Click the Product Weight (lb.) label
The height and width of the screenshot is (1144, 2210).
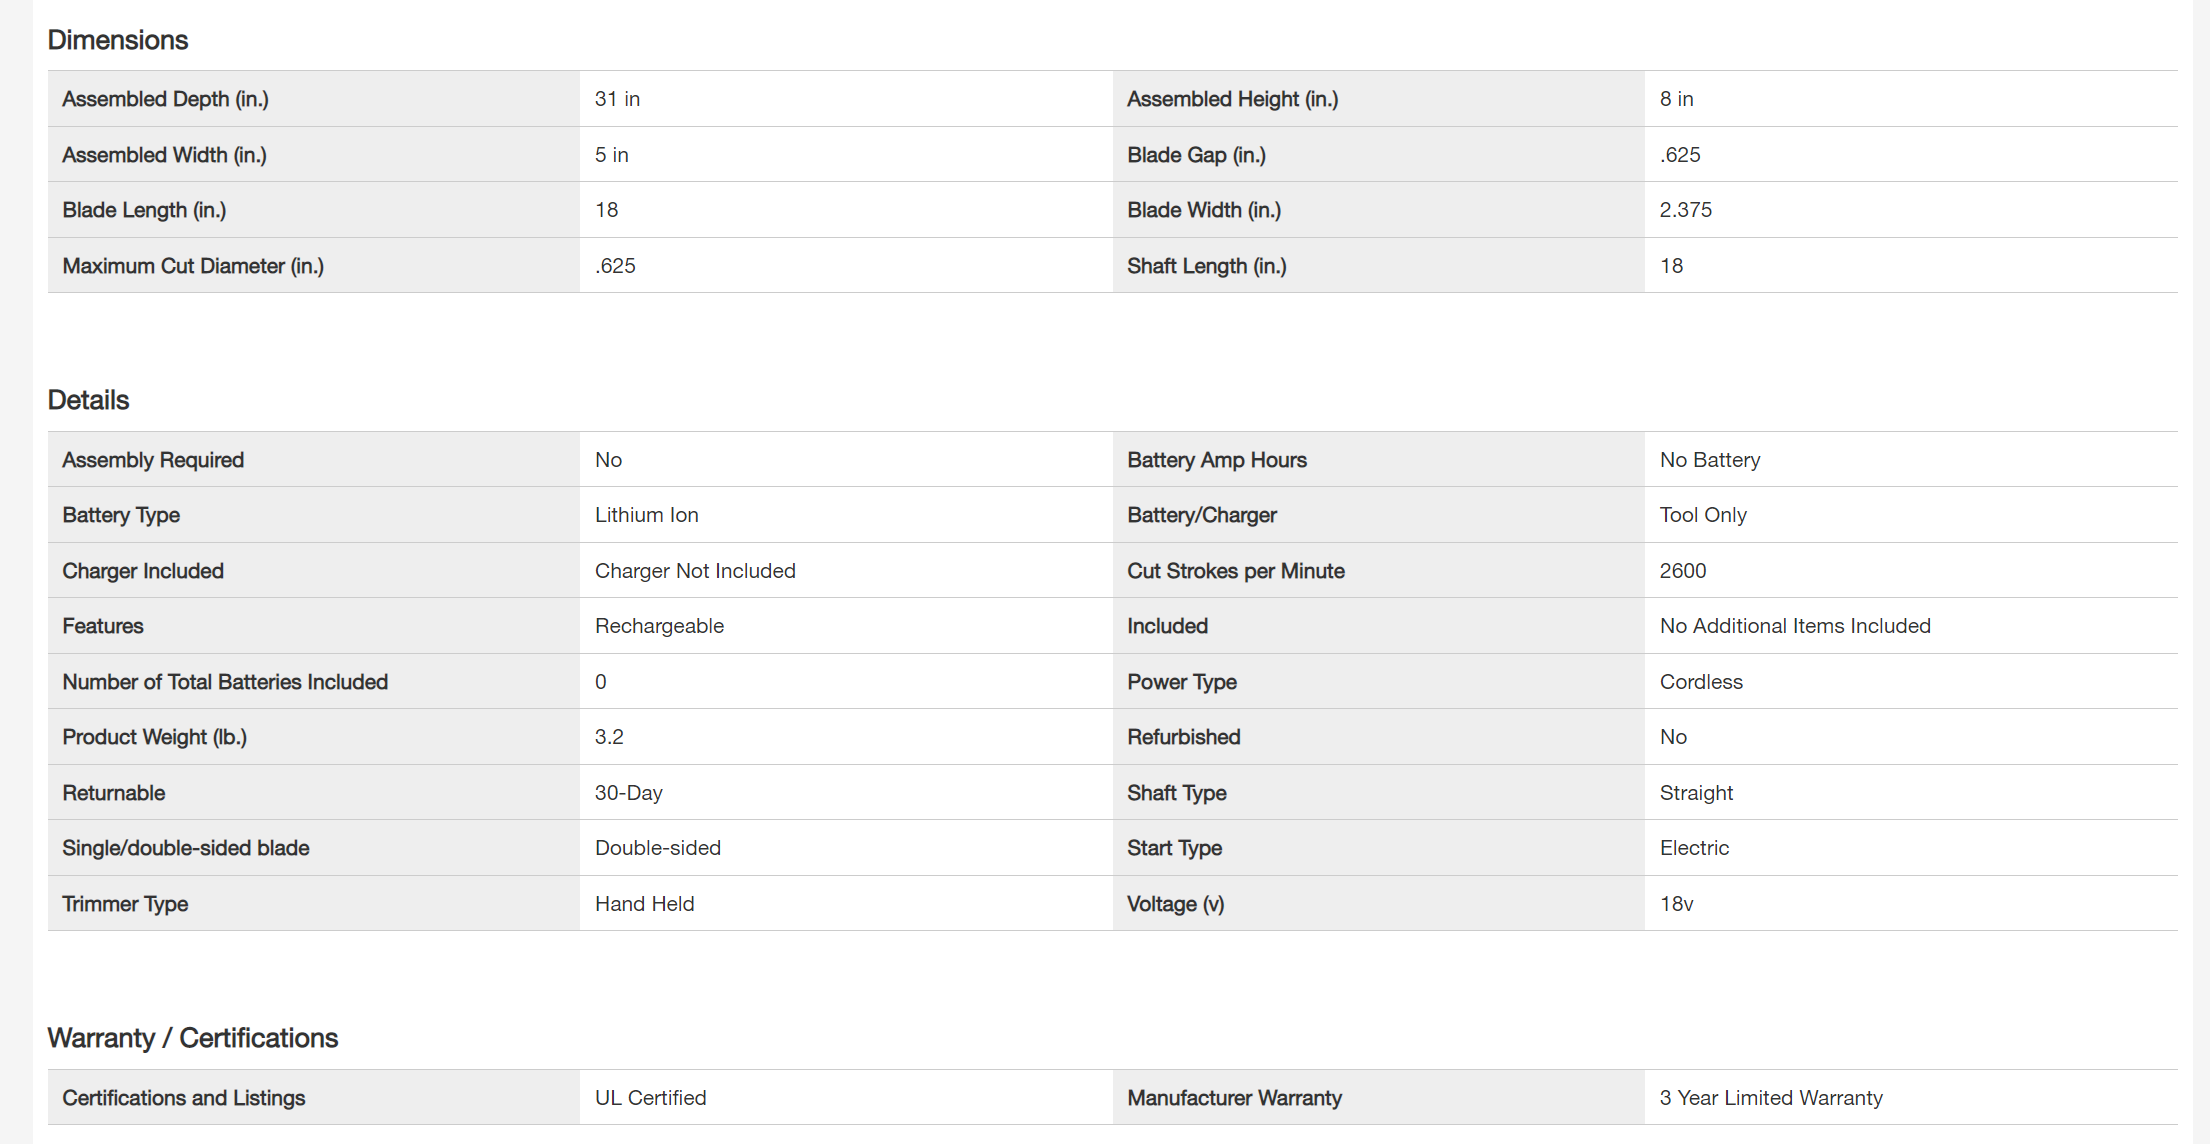pyautogui.click(x=154, y=737)
